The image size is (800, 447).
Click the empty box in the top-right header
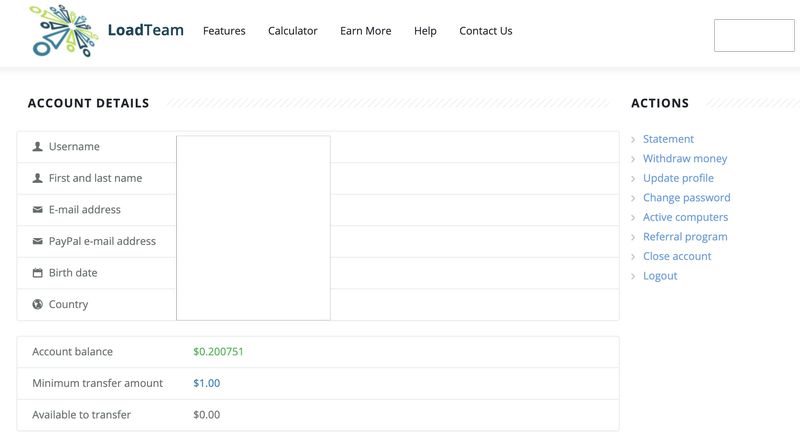753,35
